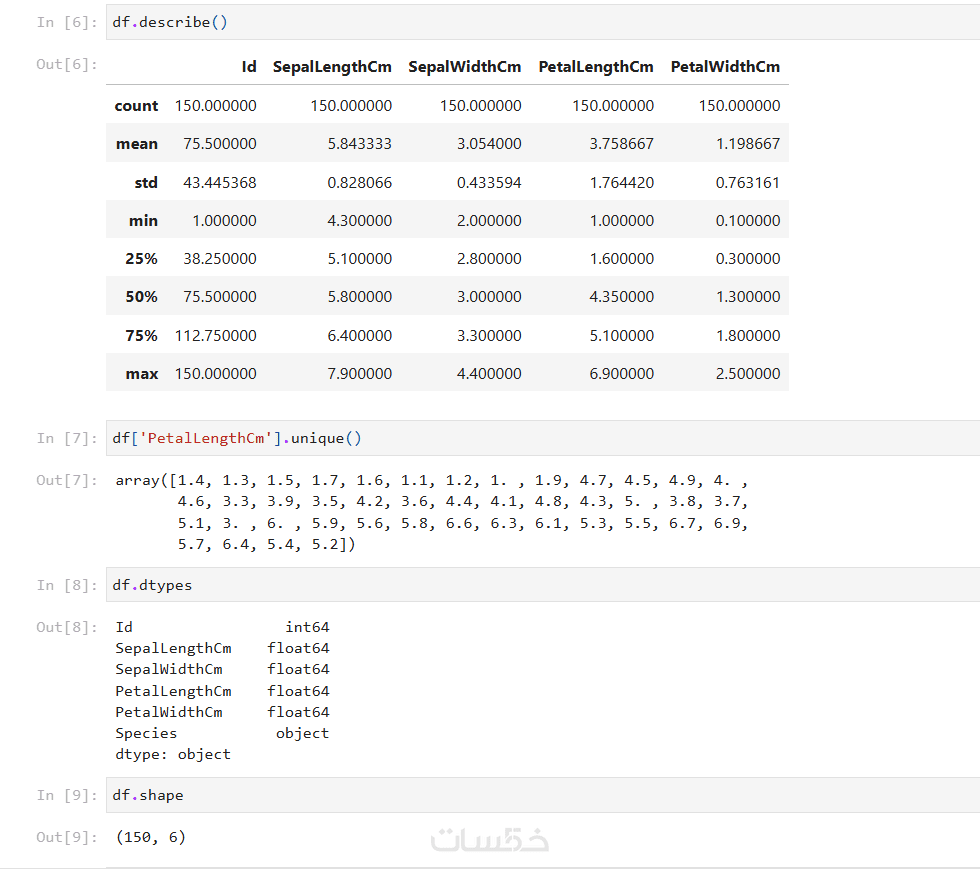Click the Species object dtype line
The width and height of the screenshot is (980, 869).
[222, 733]
